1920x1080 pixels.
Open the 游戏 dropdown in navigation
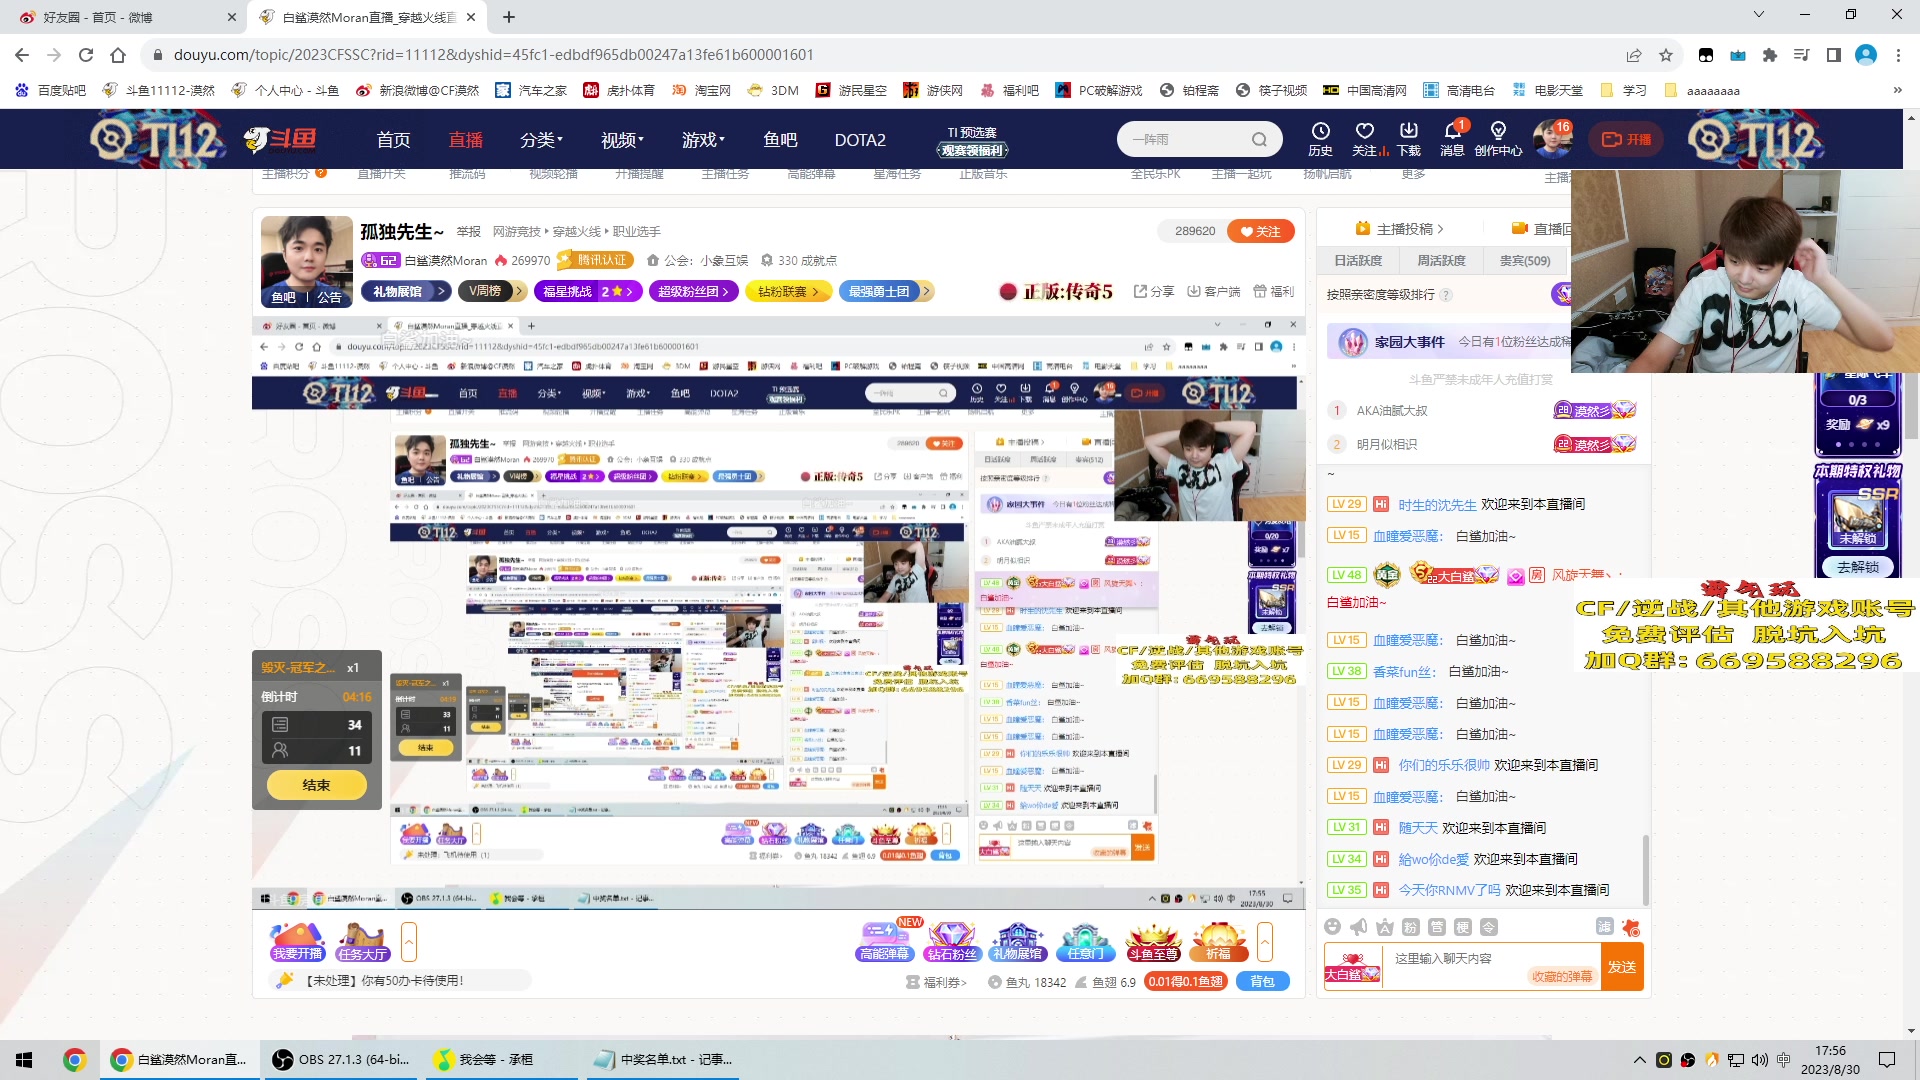coord(703,140)
